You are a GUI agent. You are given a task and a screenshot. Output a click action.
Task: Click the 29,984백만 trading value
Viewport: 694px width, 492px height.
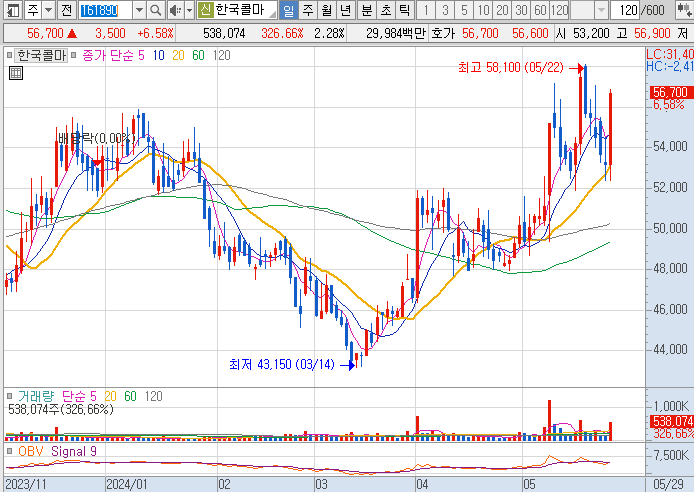tap(396, 33)
